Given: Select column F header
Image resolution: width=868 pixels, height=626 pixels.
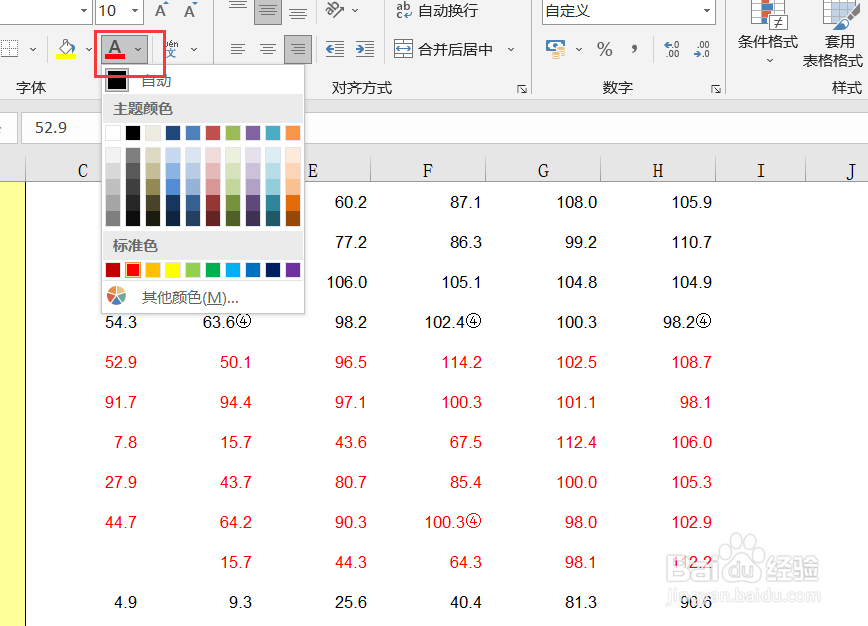Looking at the screenshot, I should 428,170.
